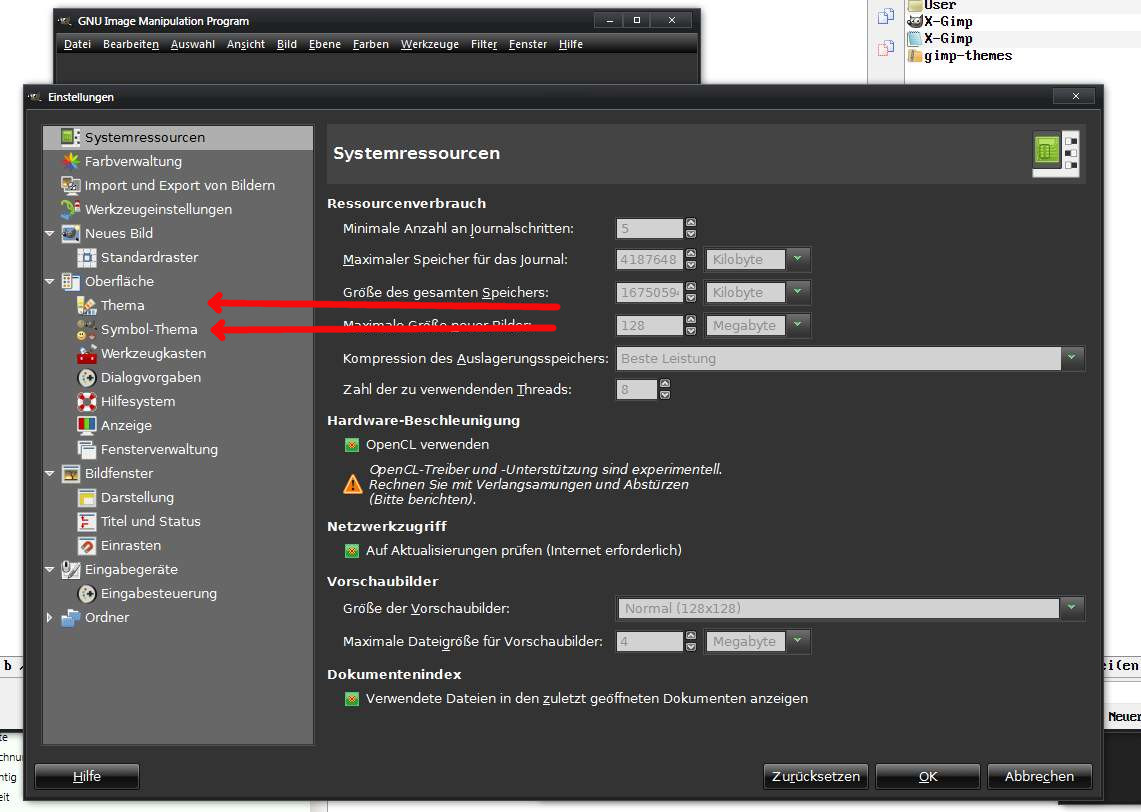Click the Thema icon in the tree

[x=87, y=306]
